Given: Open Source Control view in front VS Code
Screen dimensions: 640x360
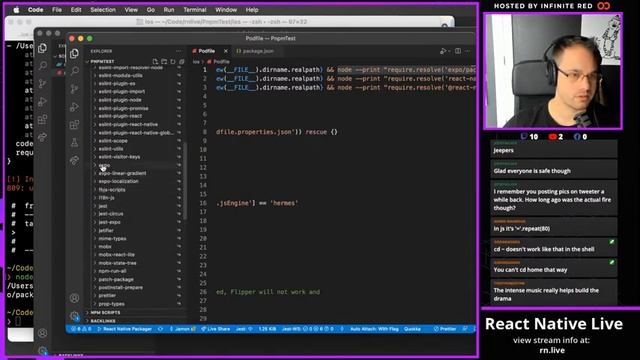Looking at the screenshot, I should tap(74, 89).
